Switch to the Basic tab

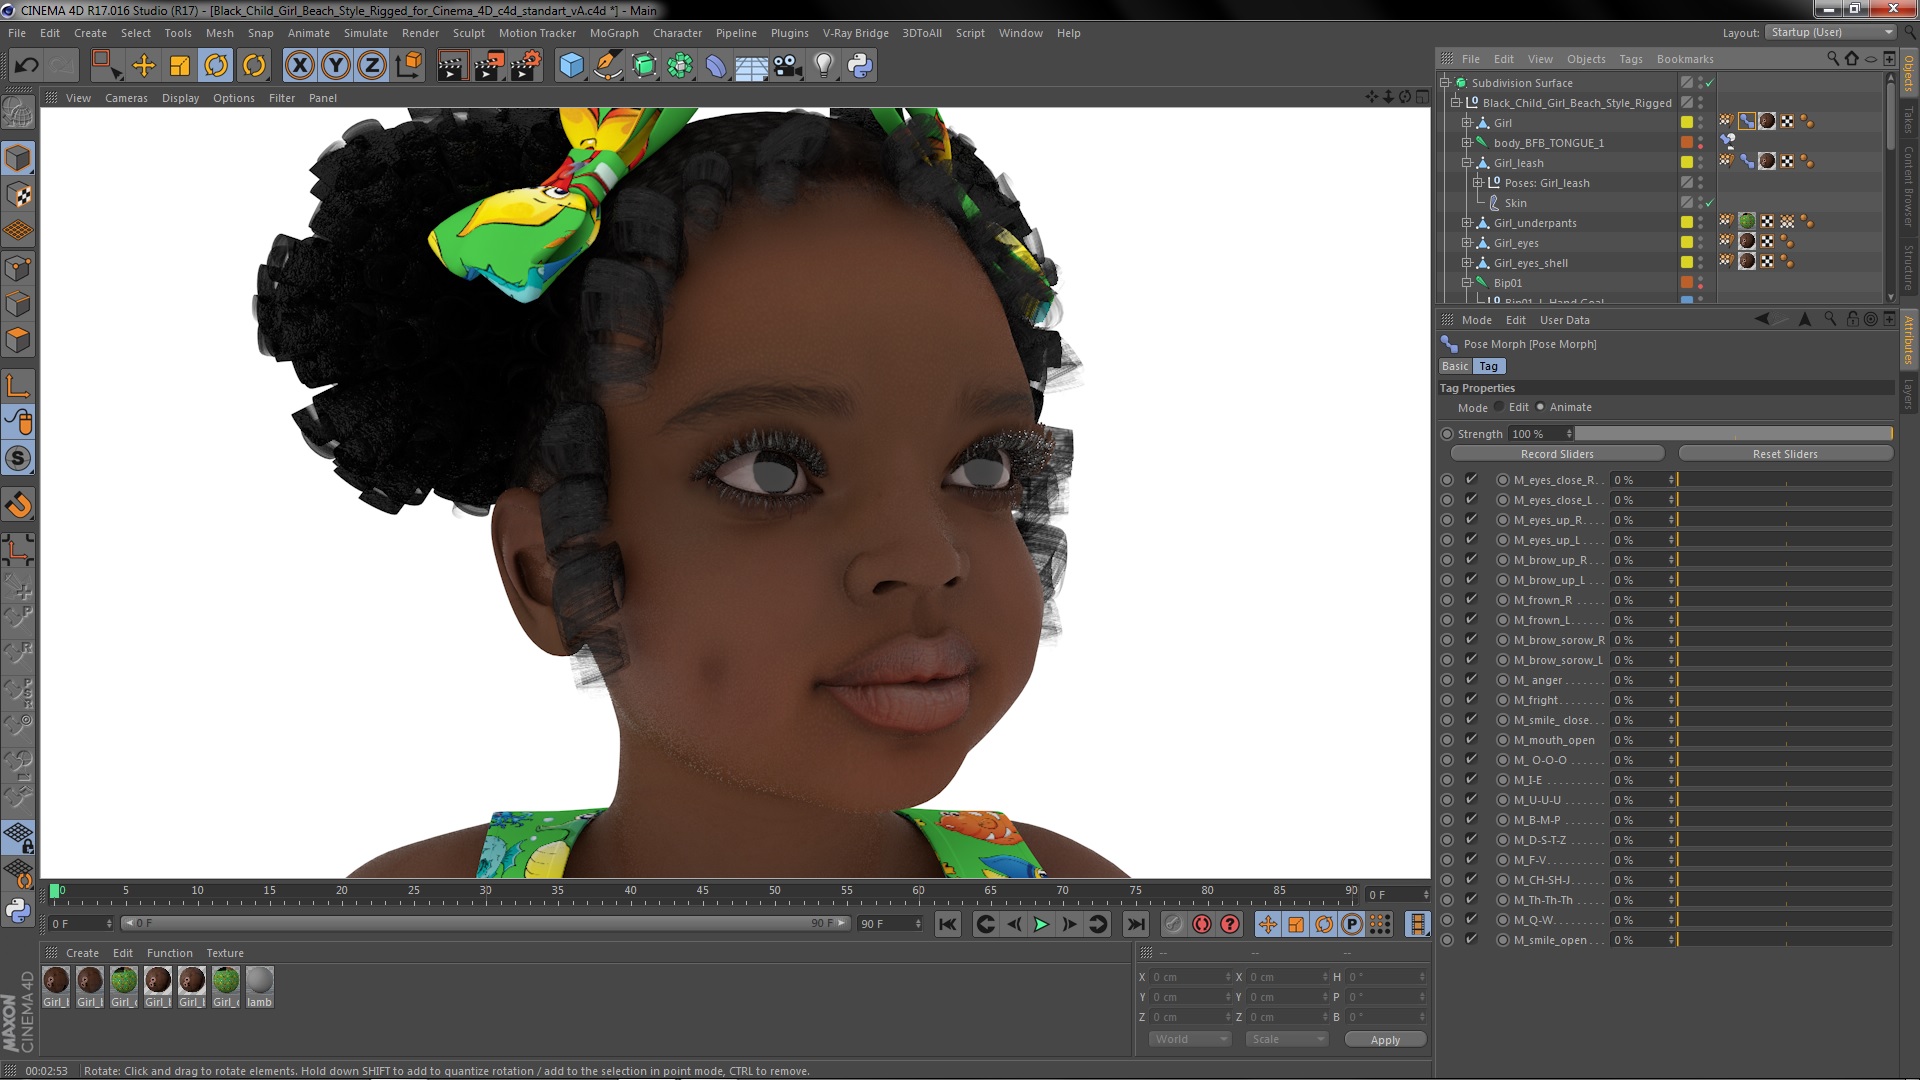tap(1455, 366)
